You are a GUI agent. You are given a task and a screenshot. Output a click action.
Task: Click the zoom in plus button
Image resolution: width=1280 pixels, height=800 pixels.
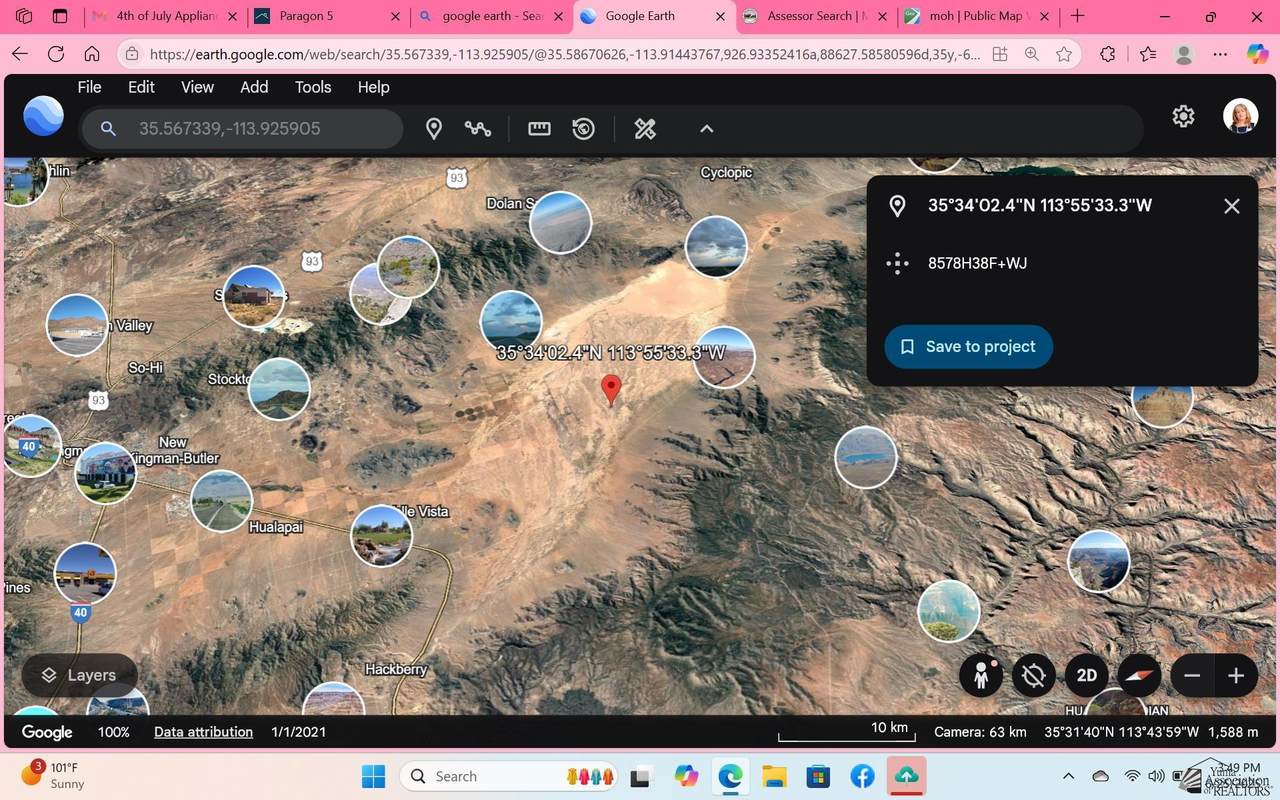click(x=1236, y=675)
